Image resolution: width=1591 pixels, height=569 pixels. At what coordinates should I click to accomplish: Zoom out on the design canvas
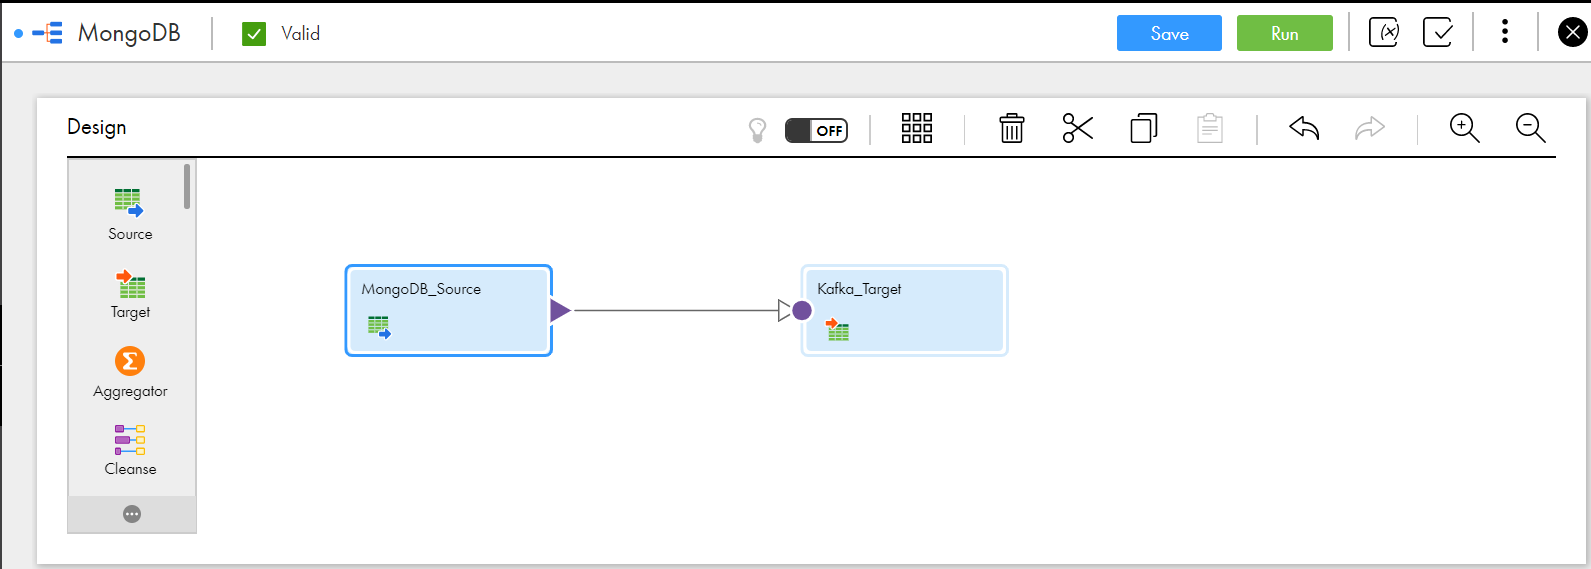[x=1530, y=128]
